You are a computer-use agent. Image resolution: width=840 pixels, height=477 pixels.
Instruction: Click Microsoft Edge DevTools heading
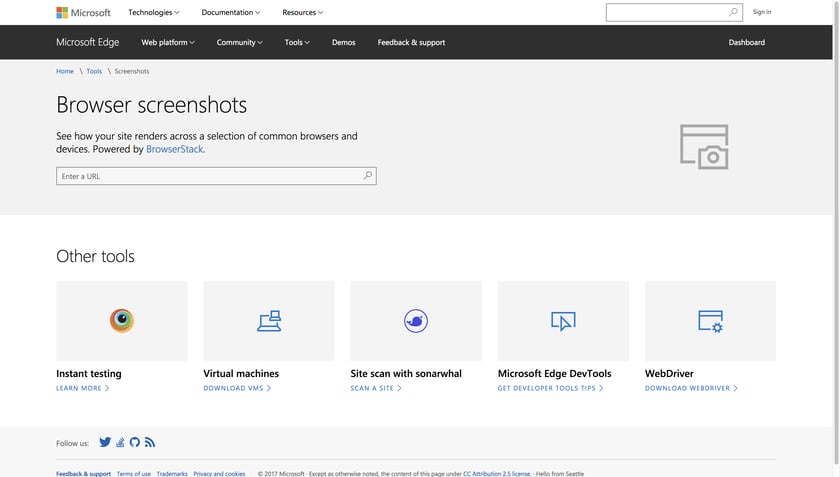pos(554,374)
